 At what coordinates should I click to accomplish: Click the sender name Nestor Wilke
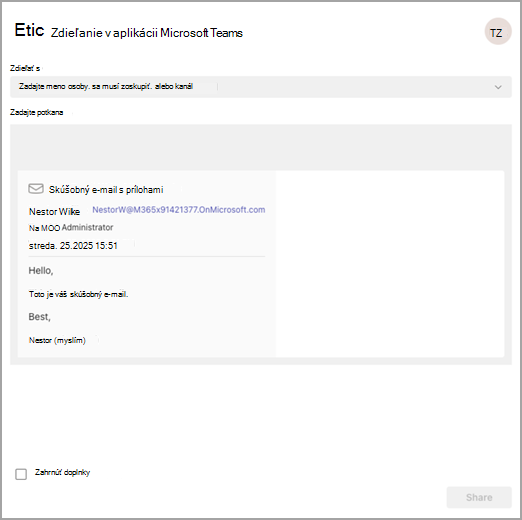pyautogui.click(x=54, y=212)
